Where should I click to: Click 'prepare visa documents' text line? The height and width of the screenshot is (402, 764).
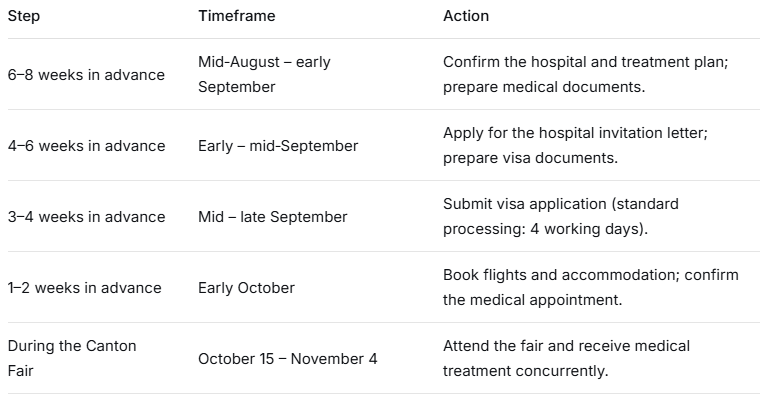click(530, 158)
